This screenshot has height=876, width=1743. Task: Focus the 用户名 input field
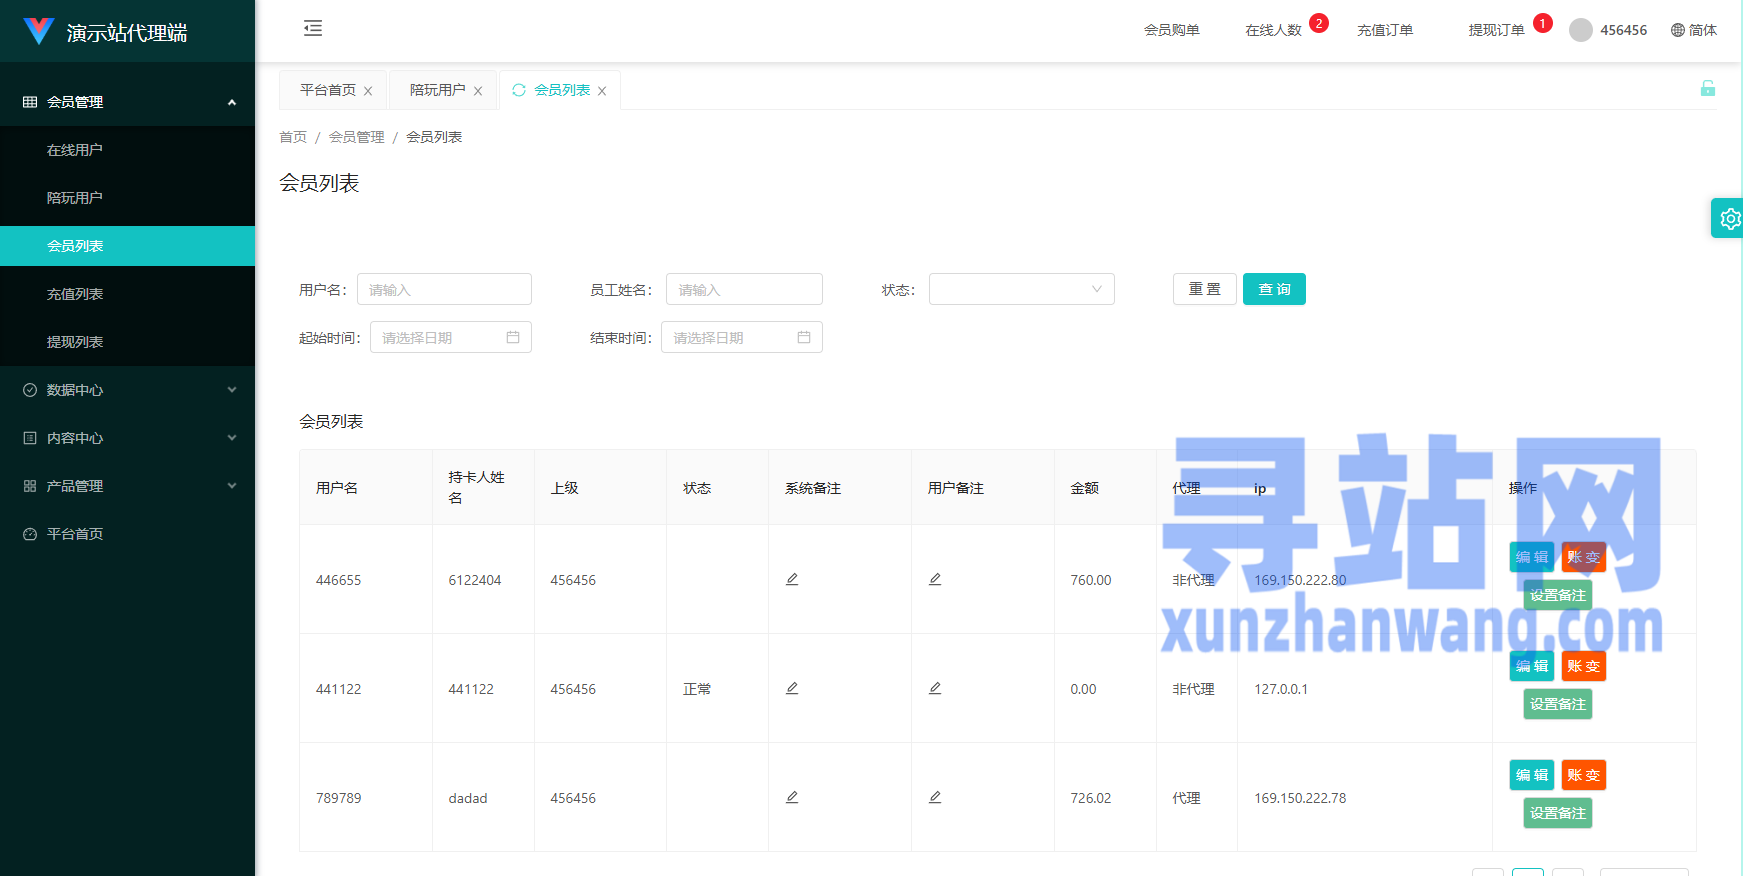(444, 289)
